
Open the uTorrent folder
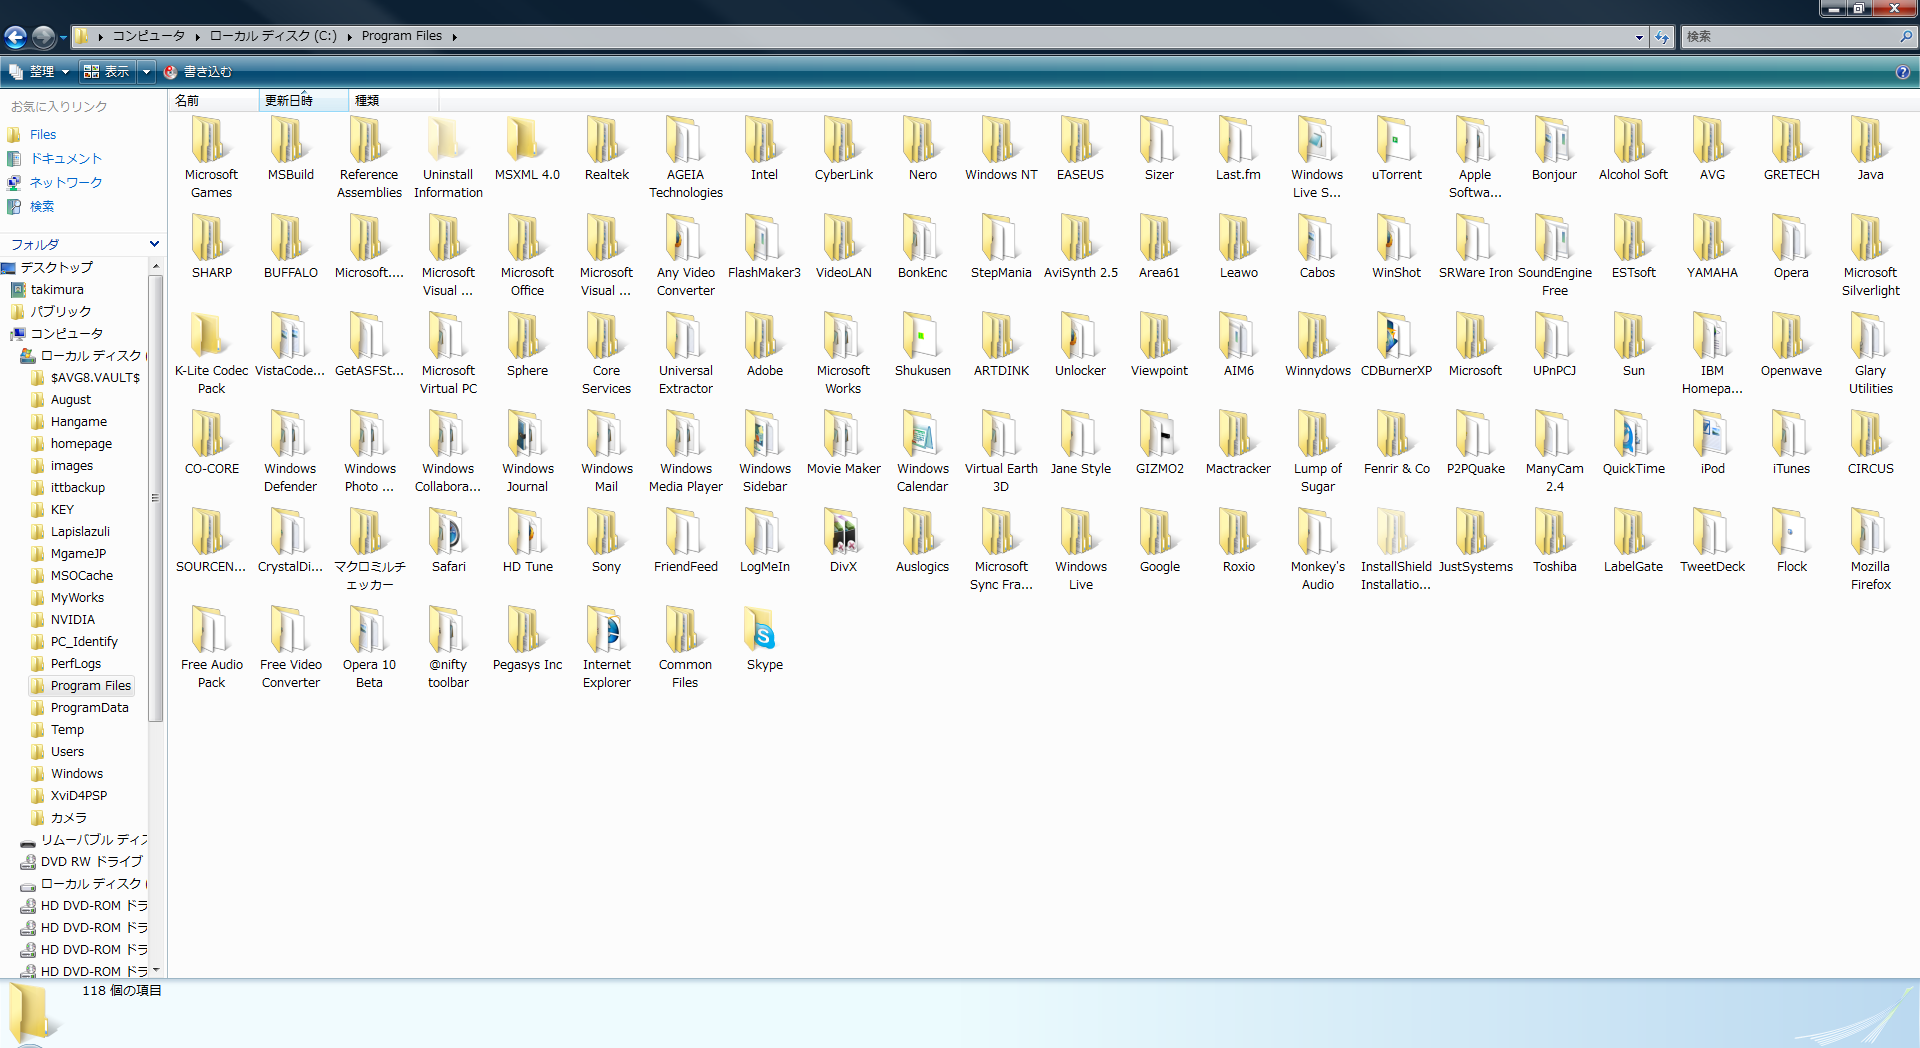click(x=1396, y=149)
